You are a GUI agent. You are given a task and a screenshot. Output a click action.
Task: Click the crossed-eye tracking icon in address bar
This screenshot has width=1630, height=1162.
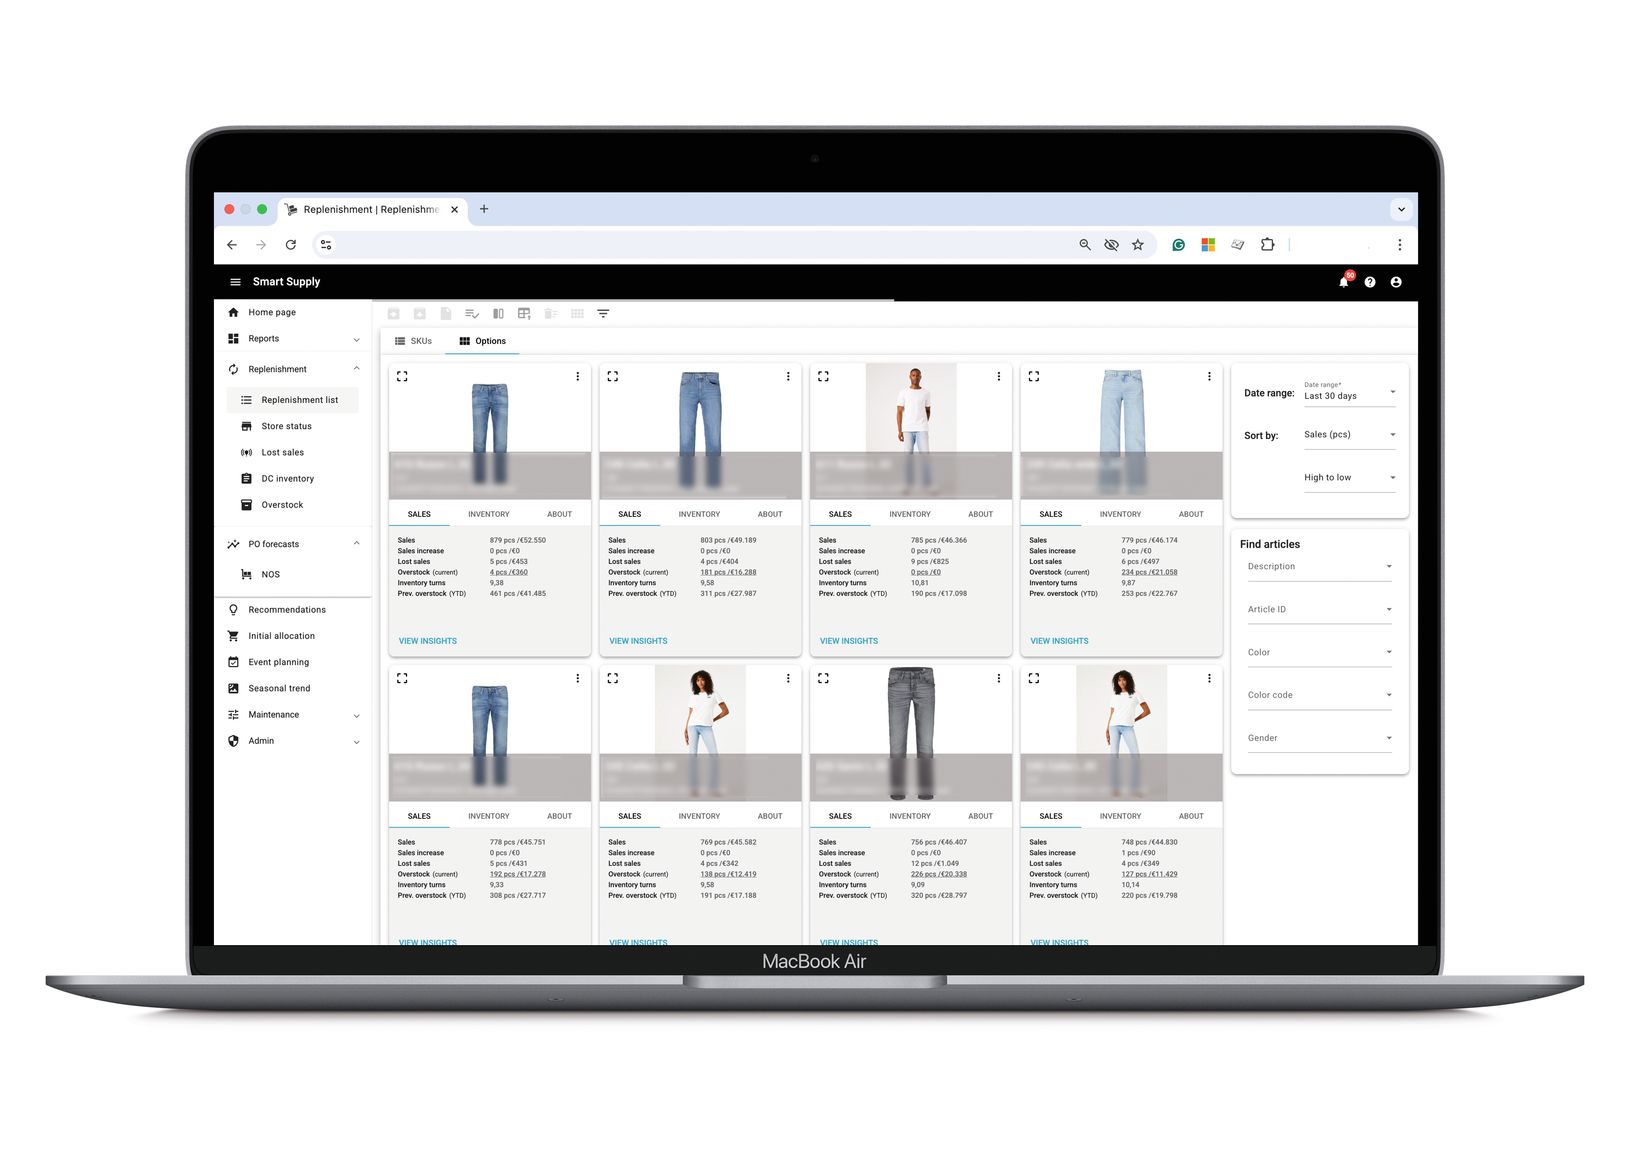coord(1111,245)
